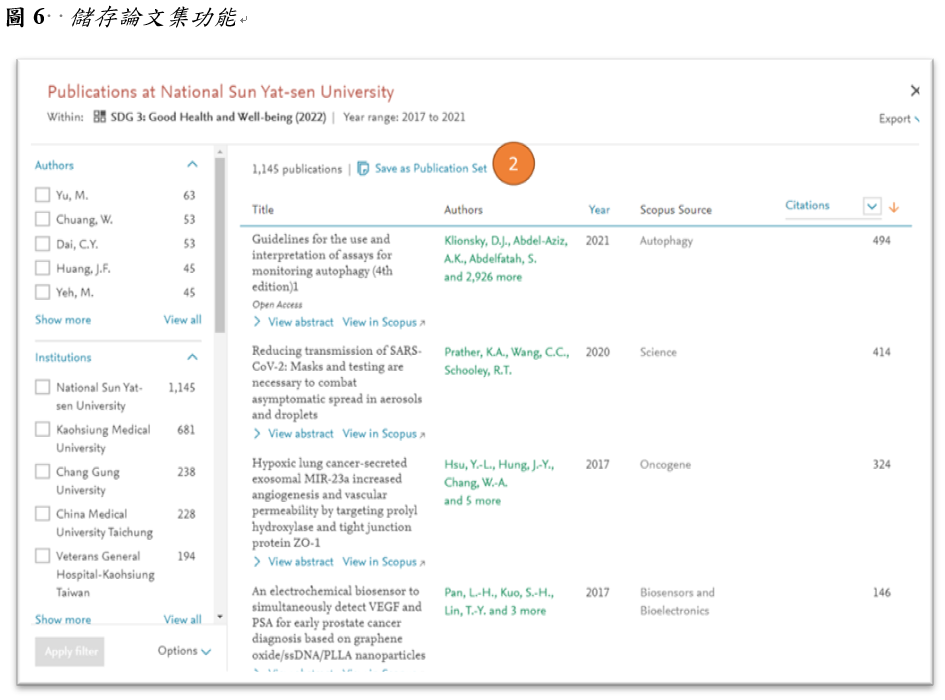Click the Save as Publication Set icon

point(363,168)
